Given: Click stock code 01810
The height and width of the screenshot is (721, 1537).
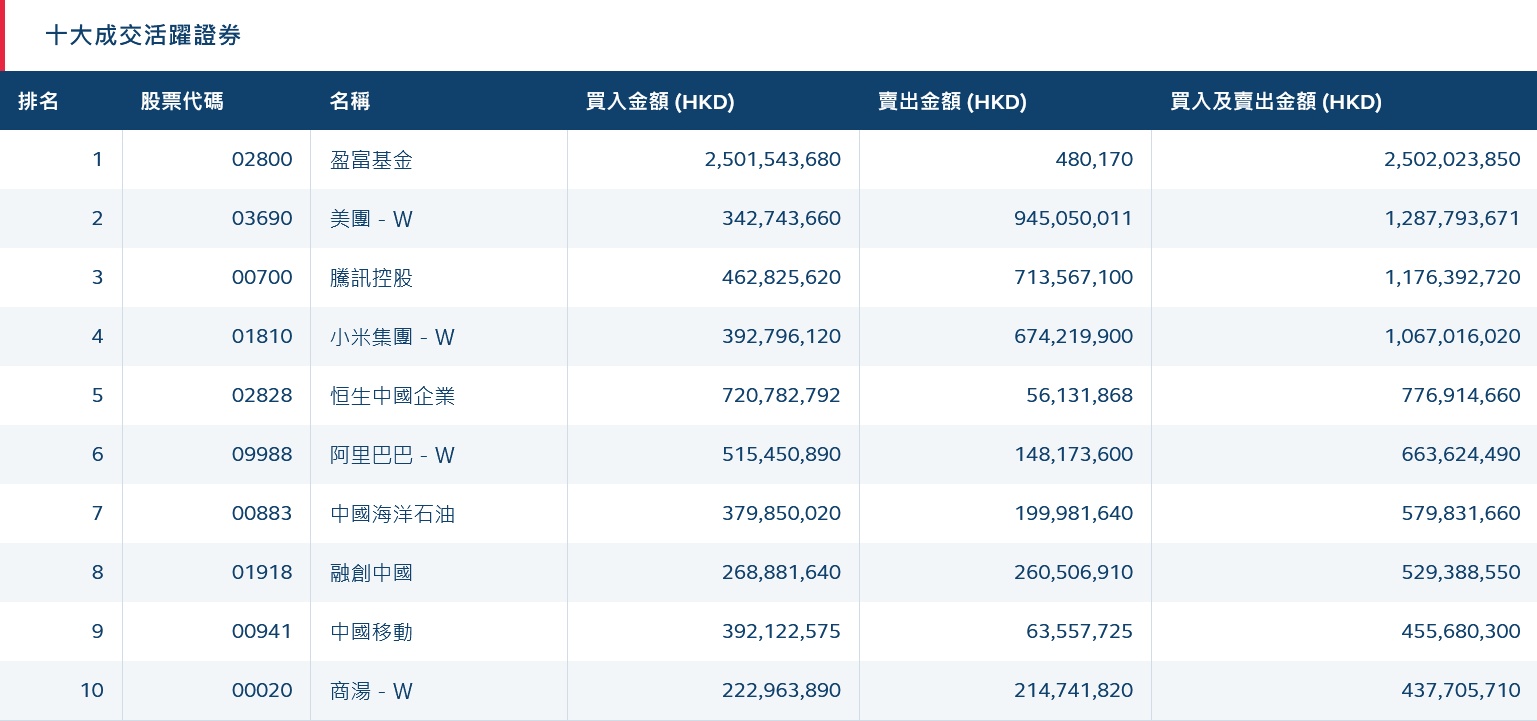Looking at the screenshot, I should click(262, 337).
